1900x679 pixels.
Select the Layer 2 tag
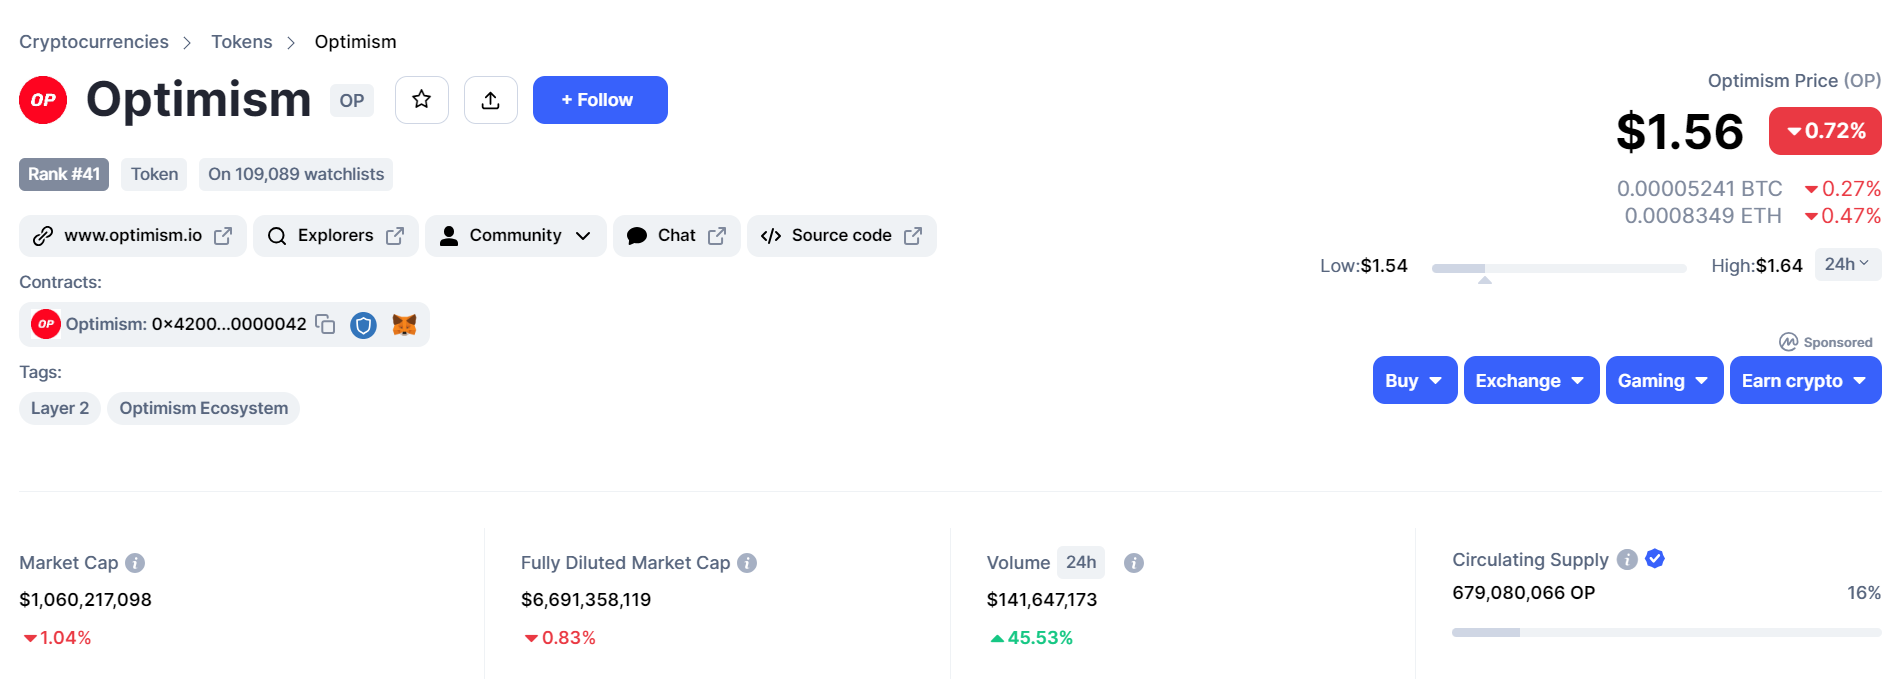click(x=60, y=408)
